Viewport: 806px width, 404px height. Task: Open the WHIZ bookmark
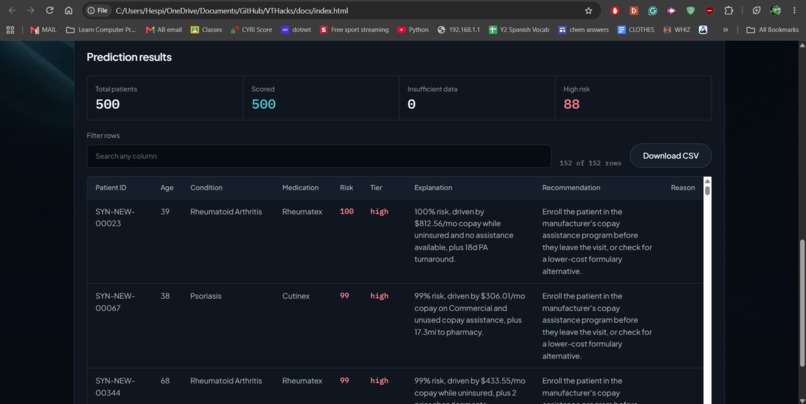pyautogui.click(x=677, y=30)
